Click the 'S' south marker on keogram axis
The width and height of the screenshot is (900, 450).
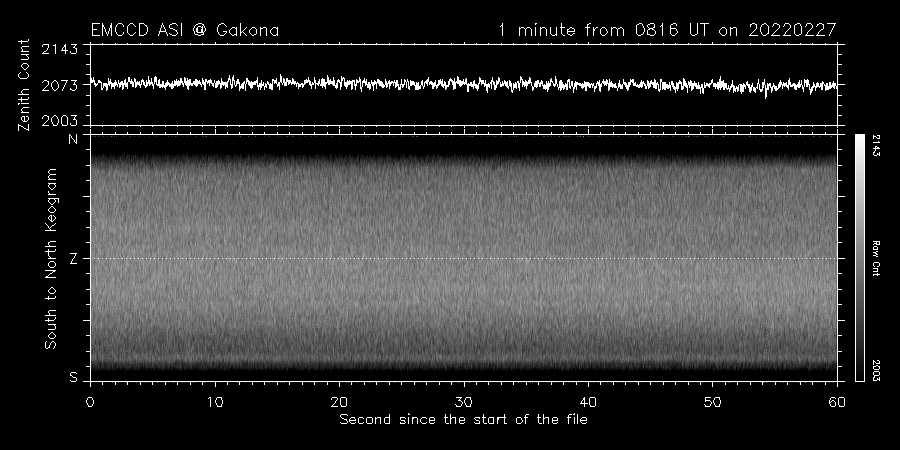(x=73, y=377)
